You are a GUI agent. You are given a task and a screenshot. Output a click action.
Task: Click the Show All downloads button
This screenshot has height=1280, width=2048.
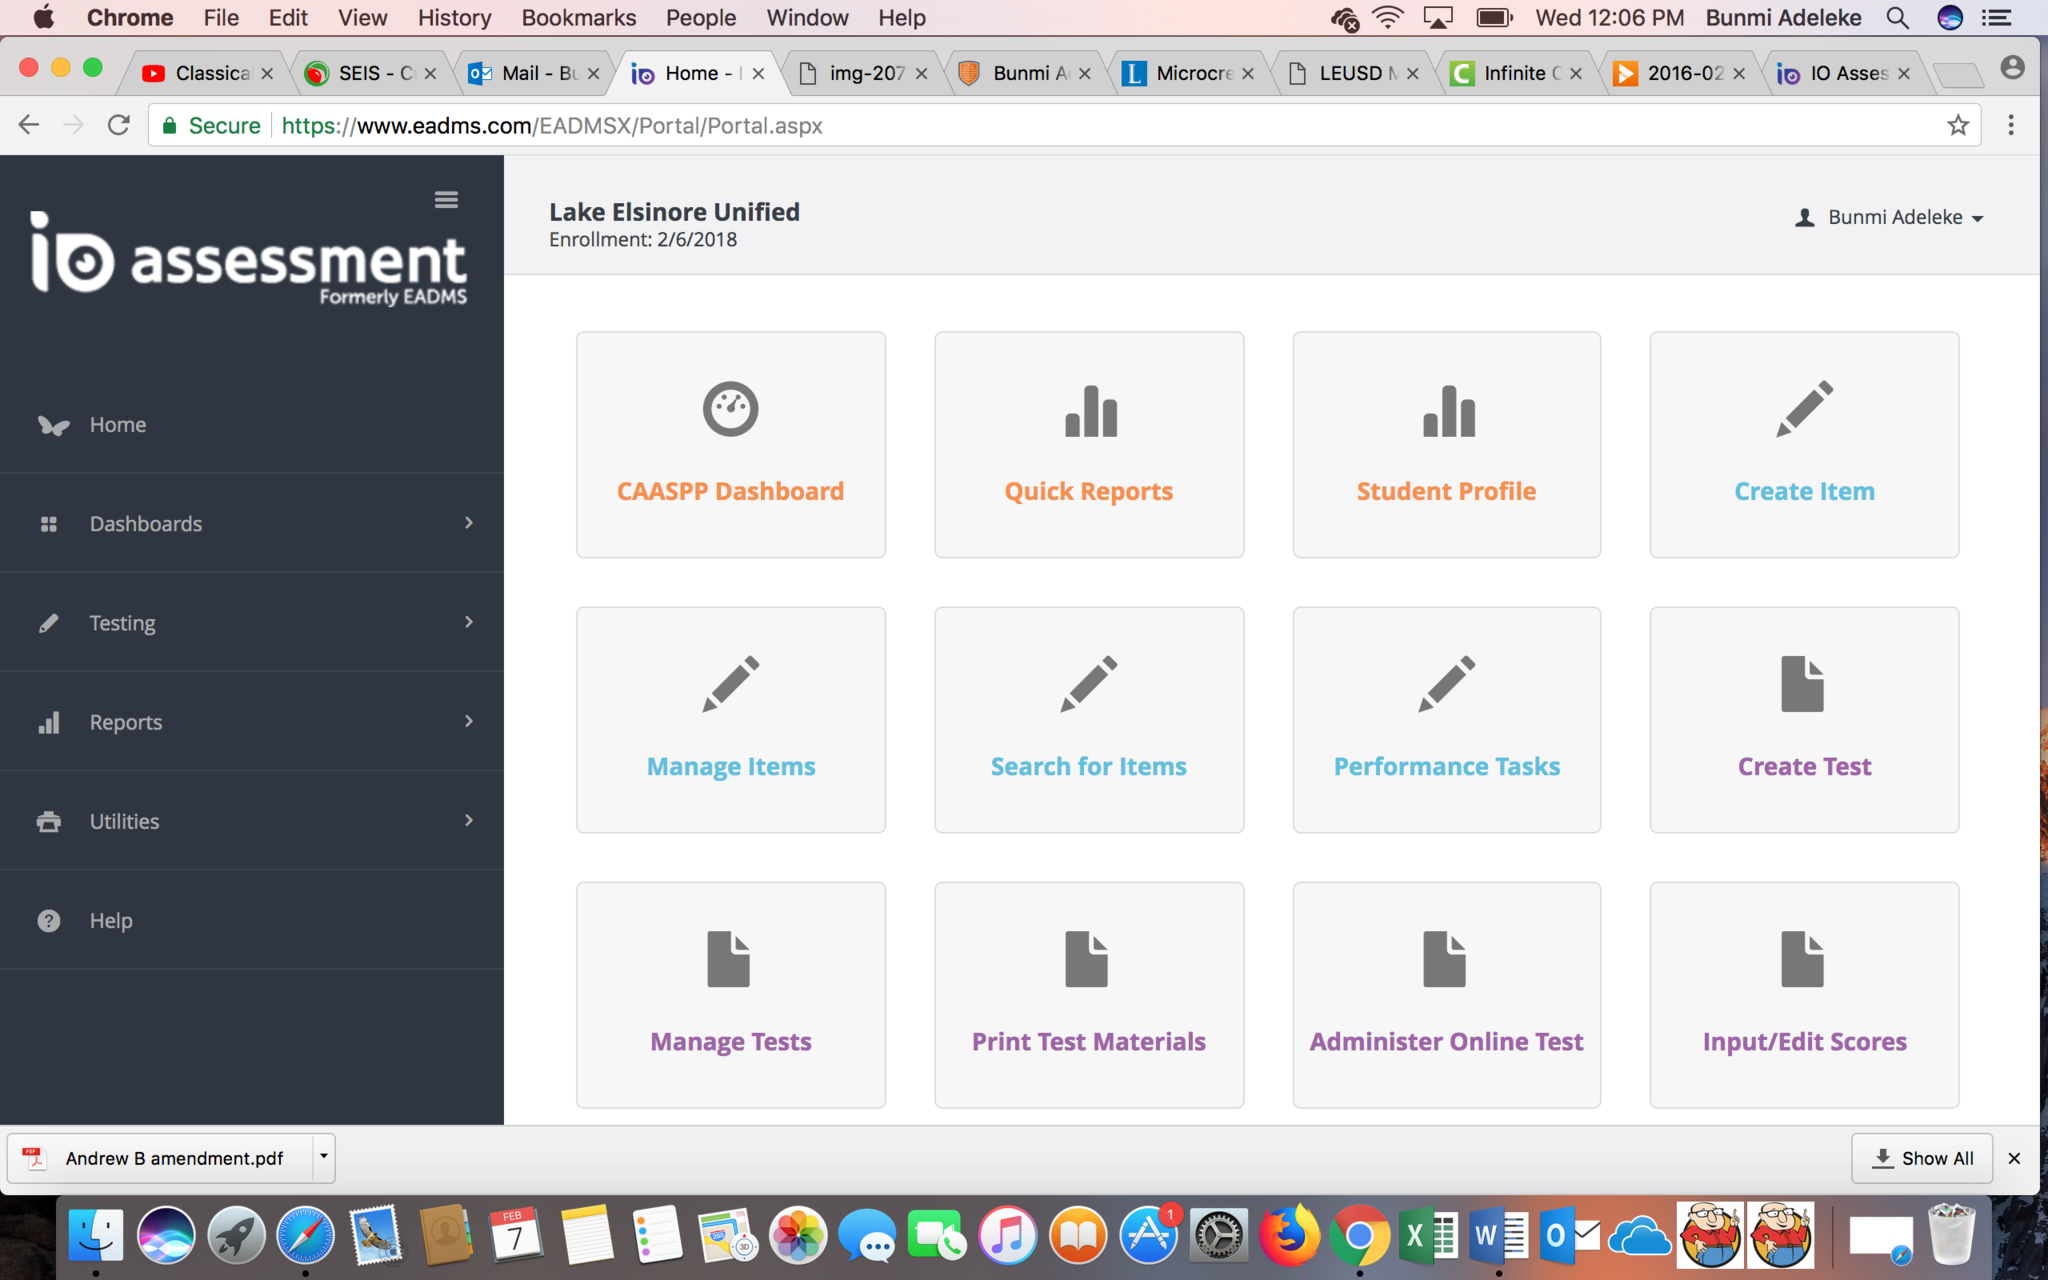click(1921, 1158)
